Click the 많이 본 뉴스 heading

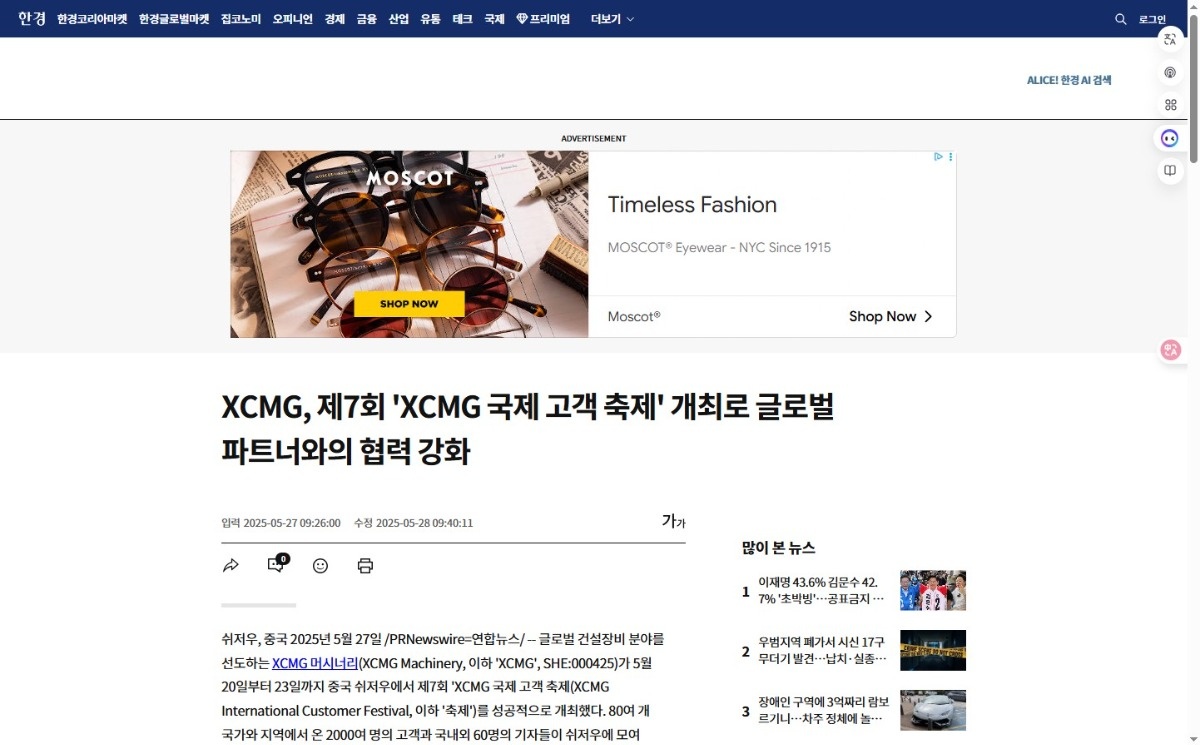(x=779, y=548)
